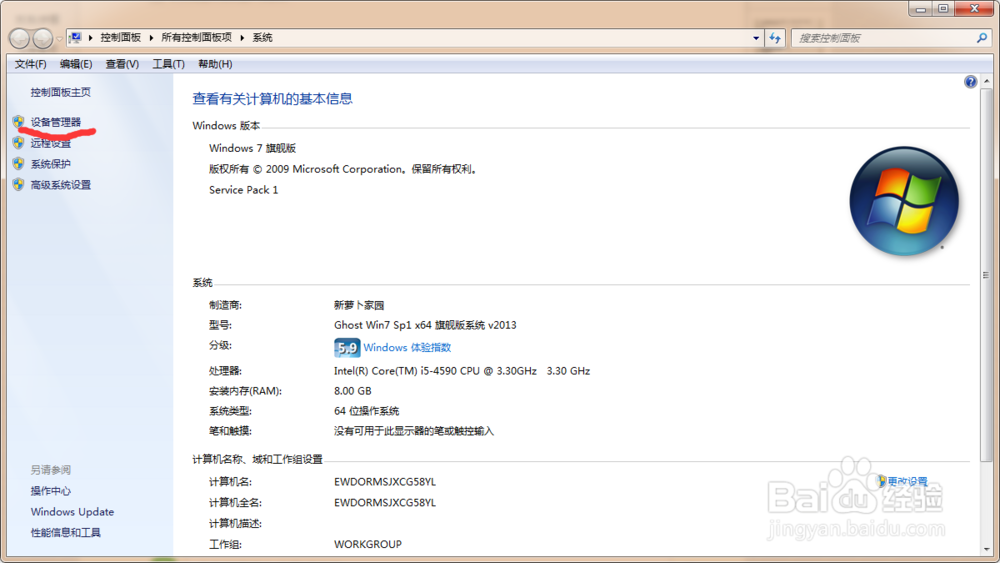Click the Windows logo image
Viewport: 1000px width, 563px height.
click(x=904, y=201)
